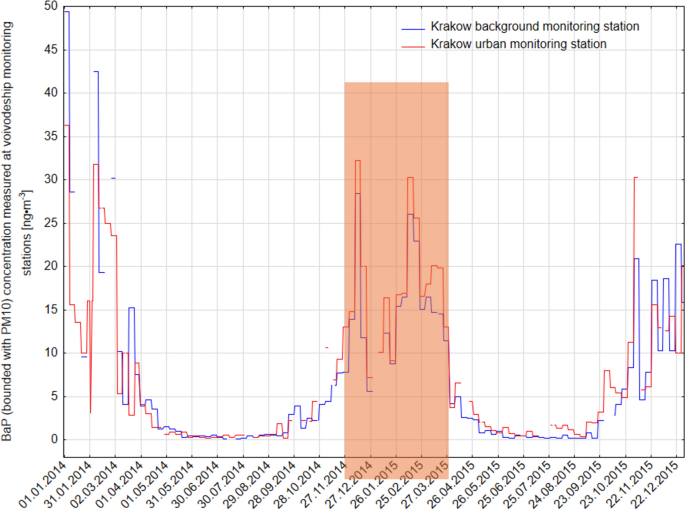Click the x-axis date 23.09.2015
The height and width of the screenshot is (510, 685).
(579, 485)
